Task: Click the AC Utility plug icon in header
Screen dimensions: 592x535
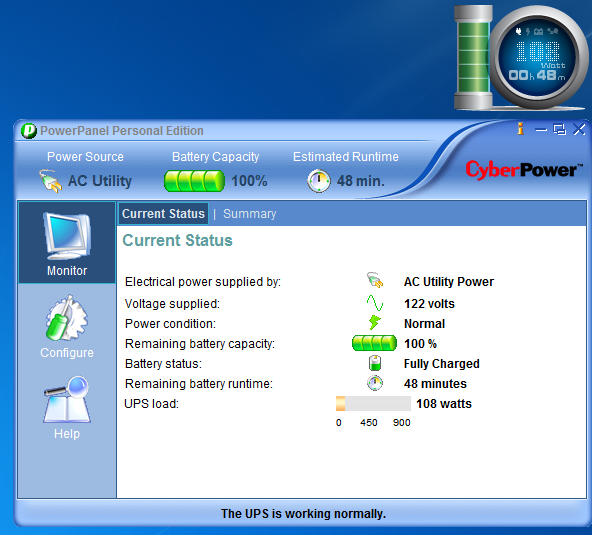Action: 50,181
